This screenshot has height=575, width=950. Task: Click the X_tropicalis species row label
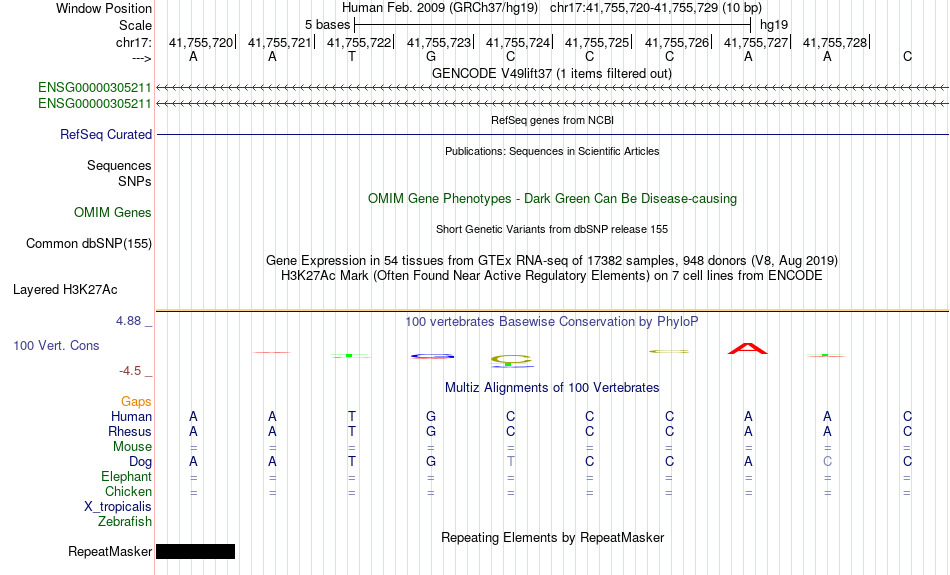118,507
